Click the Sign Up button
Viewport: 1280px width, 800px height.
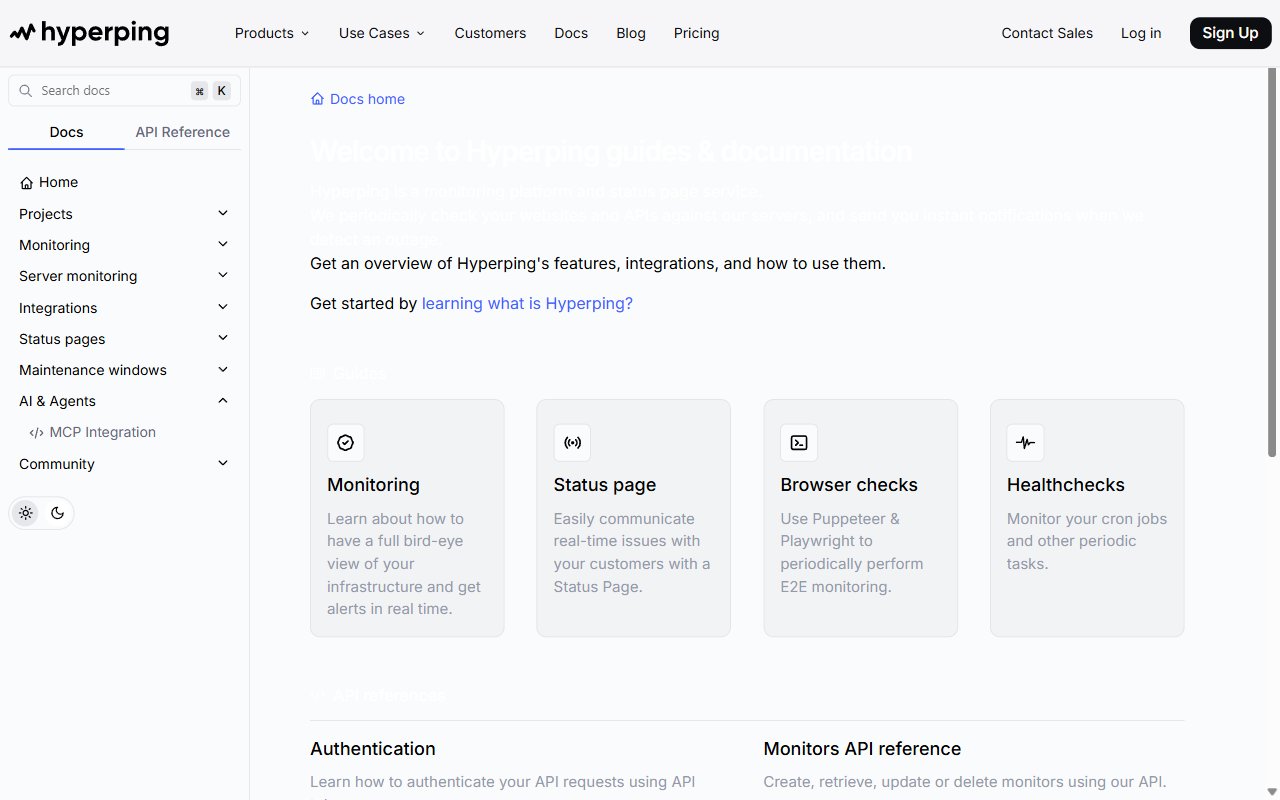point(1230,33)
